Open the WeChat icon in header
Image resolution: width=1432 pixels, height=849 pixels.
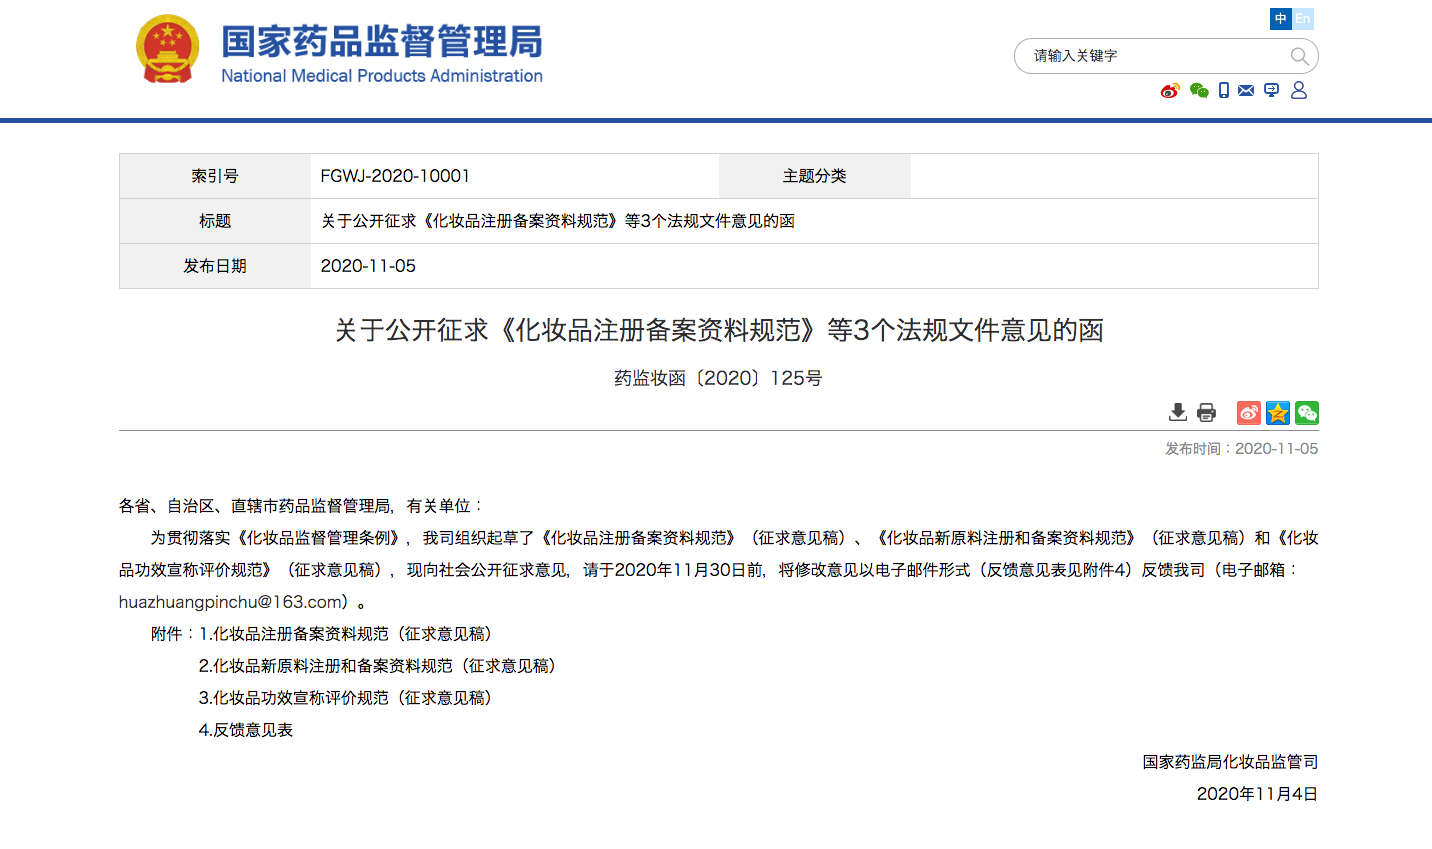[x=1199, y=91]
